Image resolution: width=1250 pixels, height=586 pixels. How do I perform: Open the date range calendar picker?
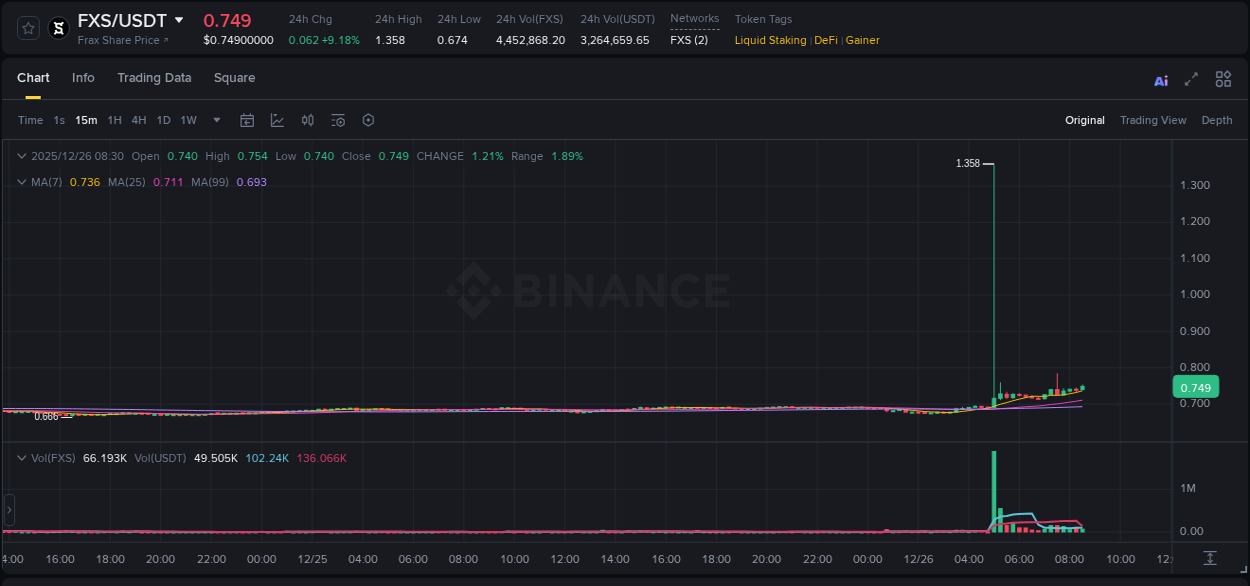[x=247, y=120]
